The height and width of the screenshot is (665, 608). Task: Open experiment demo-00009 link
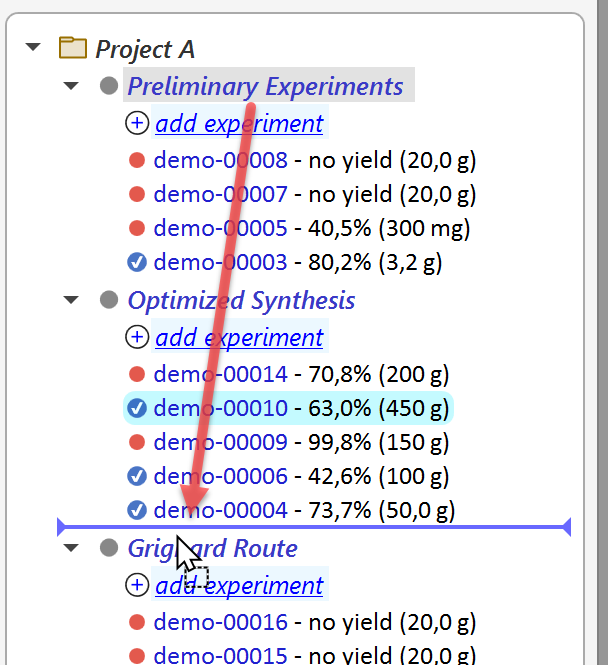pyautogui.click(x=220, y=442)
